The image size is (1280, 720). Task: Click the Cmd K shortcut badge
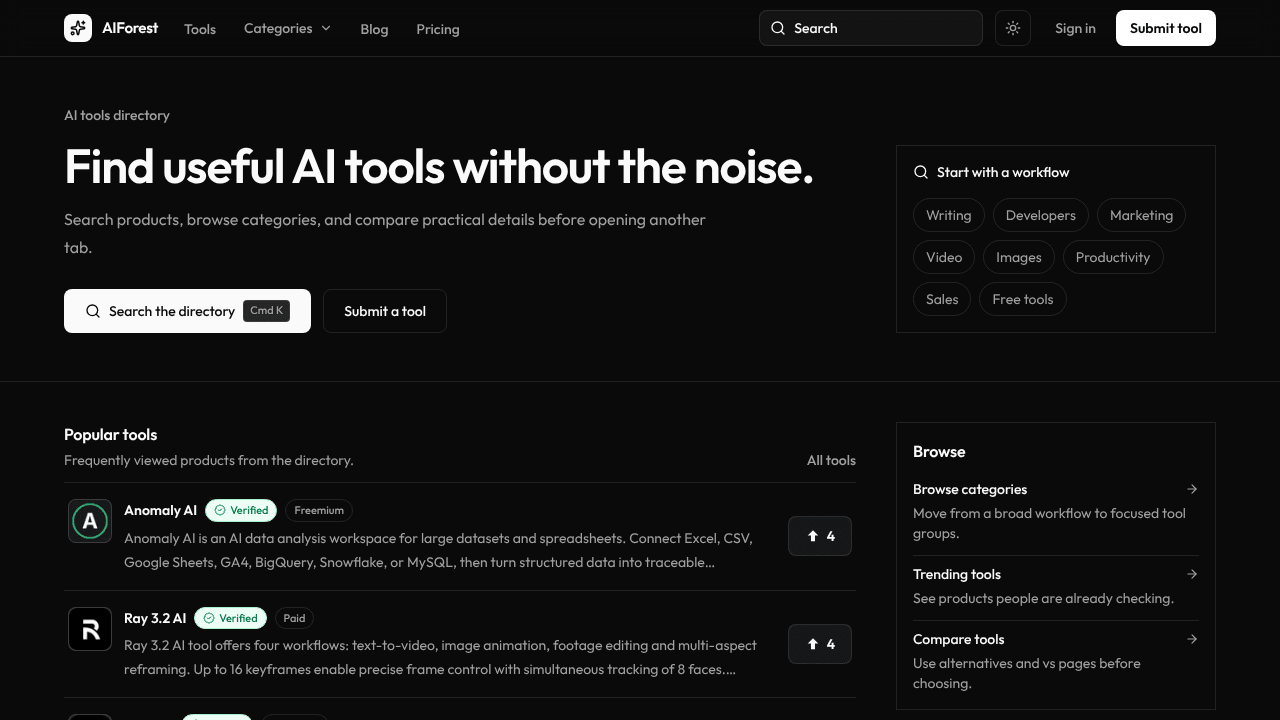point(267,311)
